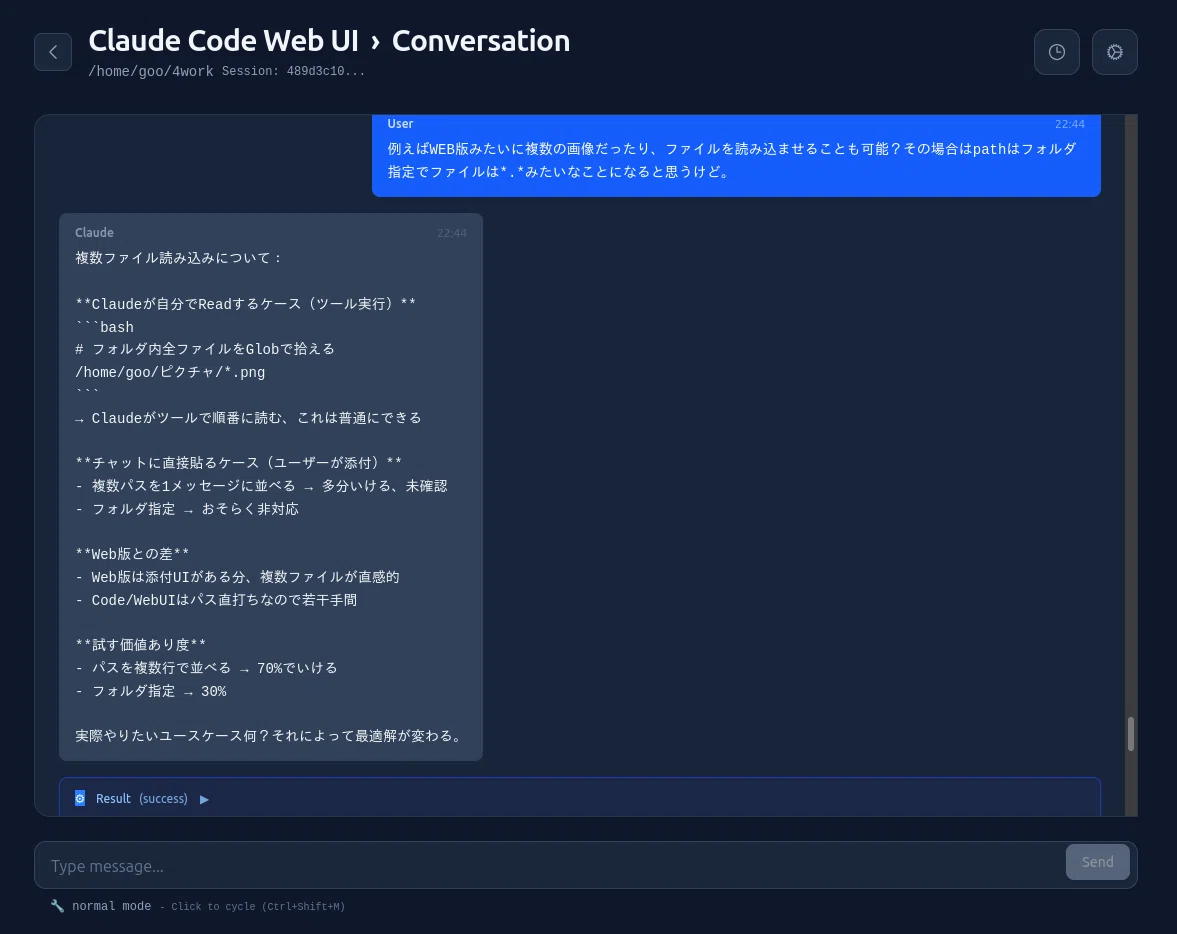
Task: Click the conversation scrollbar thumb
Action: coord(1130,734)
